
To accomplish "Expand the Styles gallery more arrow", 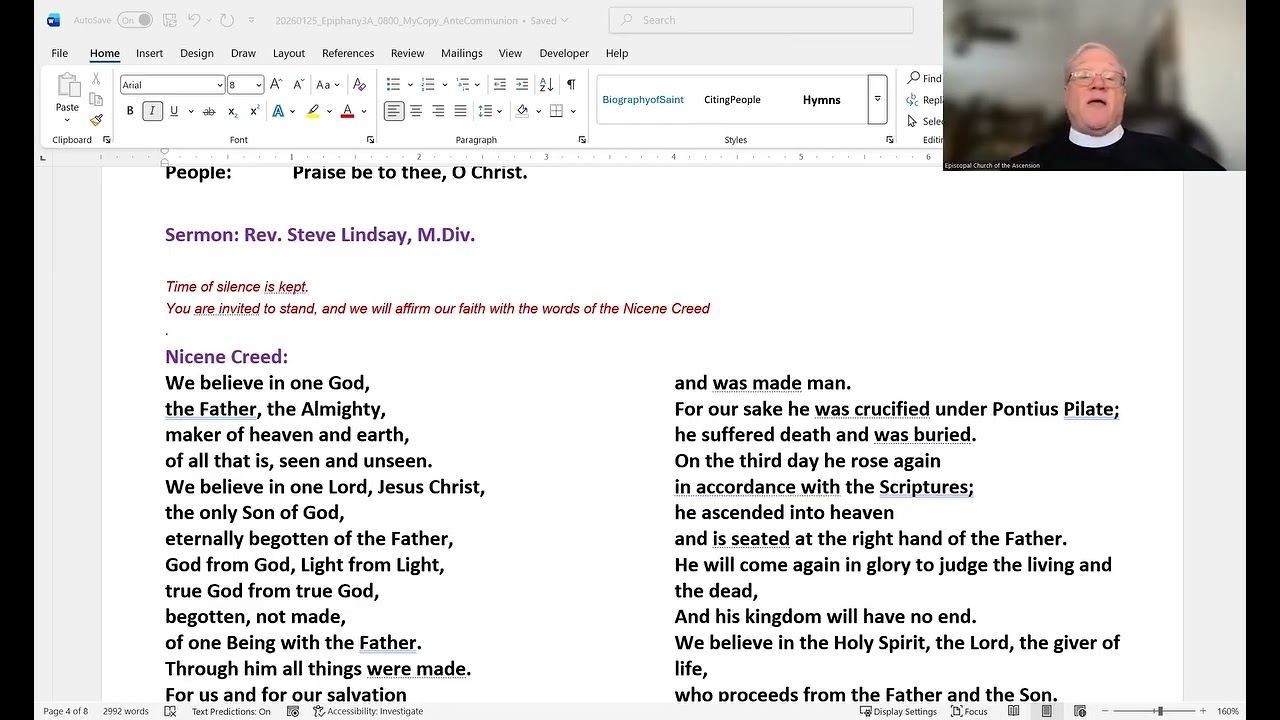I will tap(877, 100).
